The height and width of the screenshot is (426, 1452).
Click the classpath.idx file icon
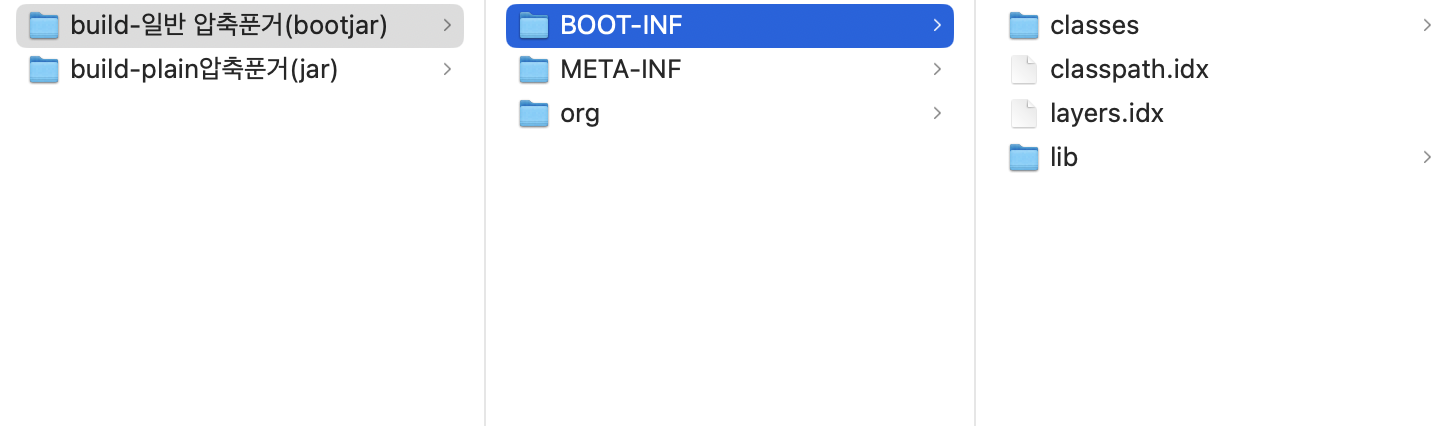tap(1024, 70)
